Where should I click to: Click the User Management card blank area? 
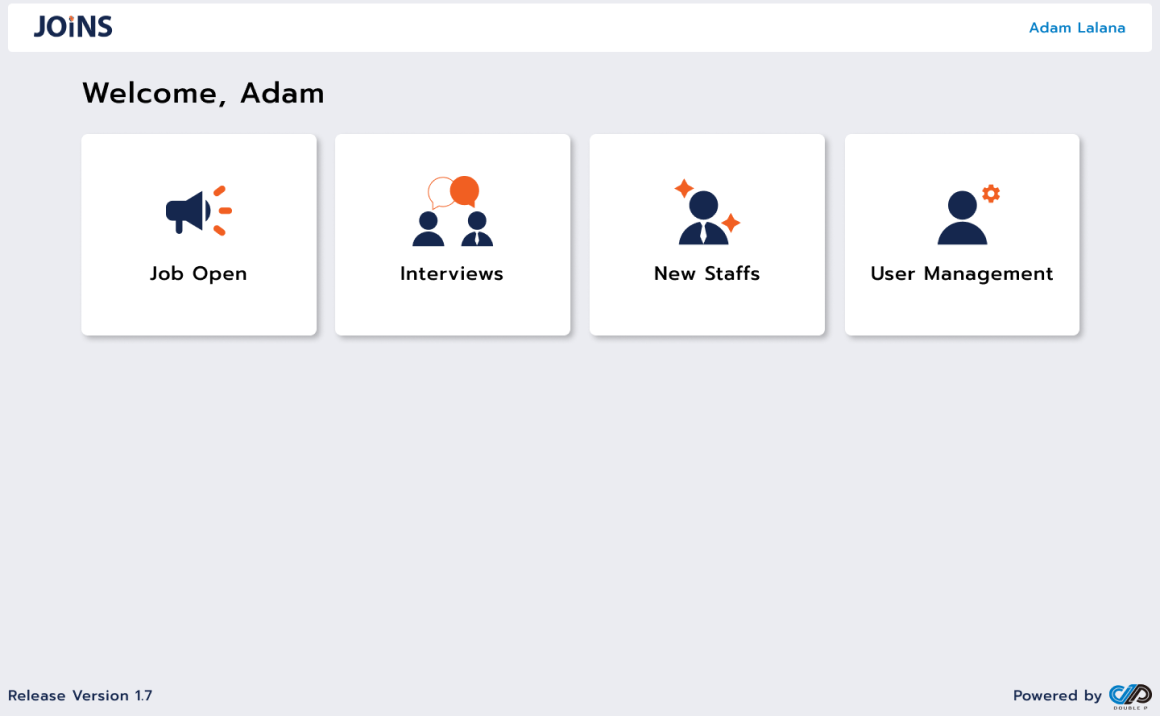(962, 311)
